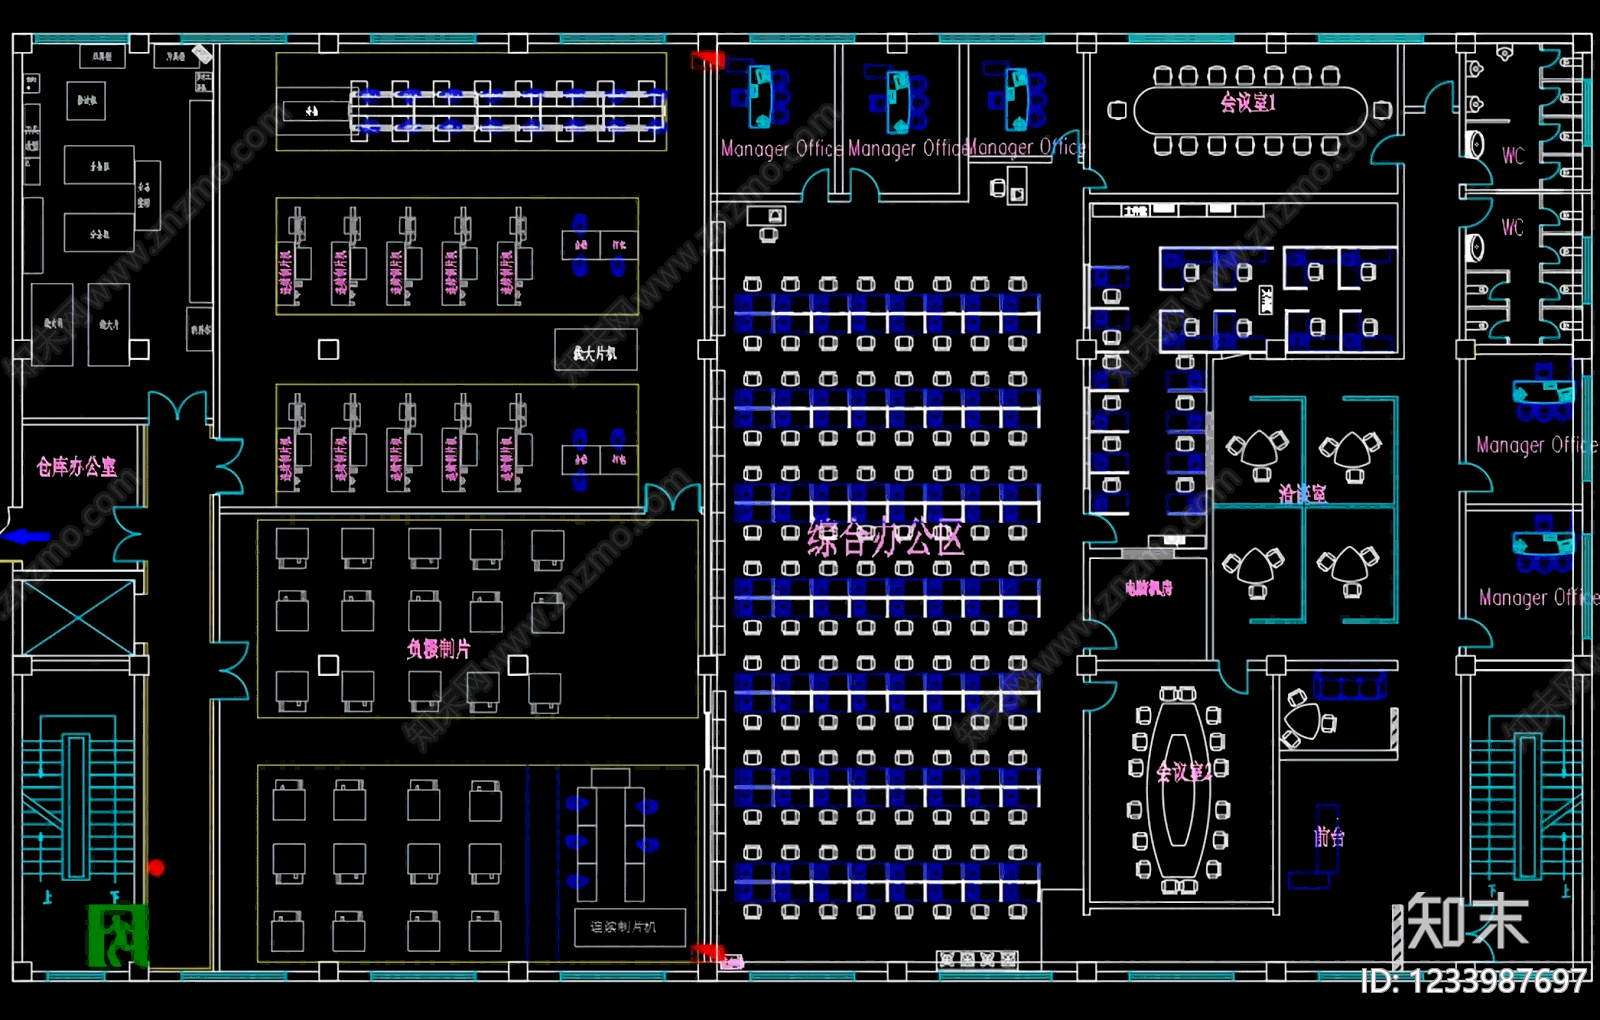This screenshot has height=1020, width=1600.
Task: Select the '前台' reception label
Action: (1329, 836)
